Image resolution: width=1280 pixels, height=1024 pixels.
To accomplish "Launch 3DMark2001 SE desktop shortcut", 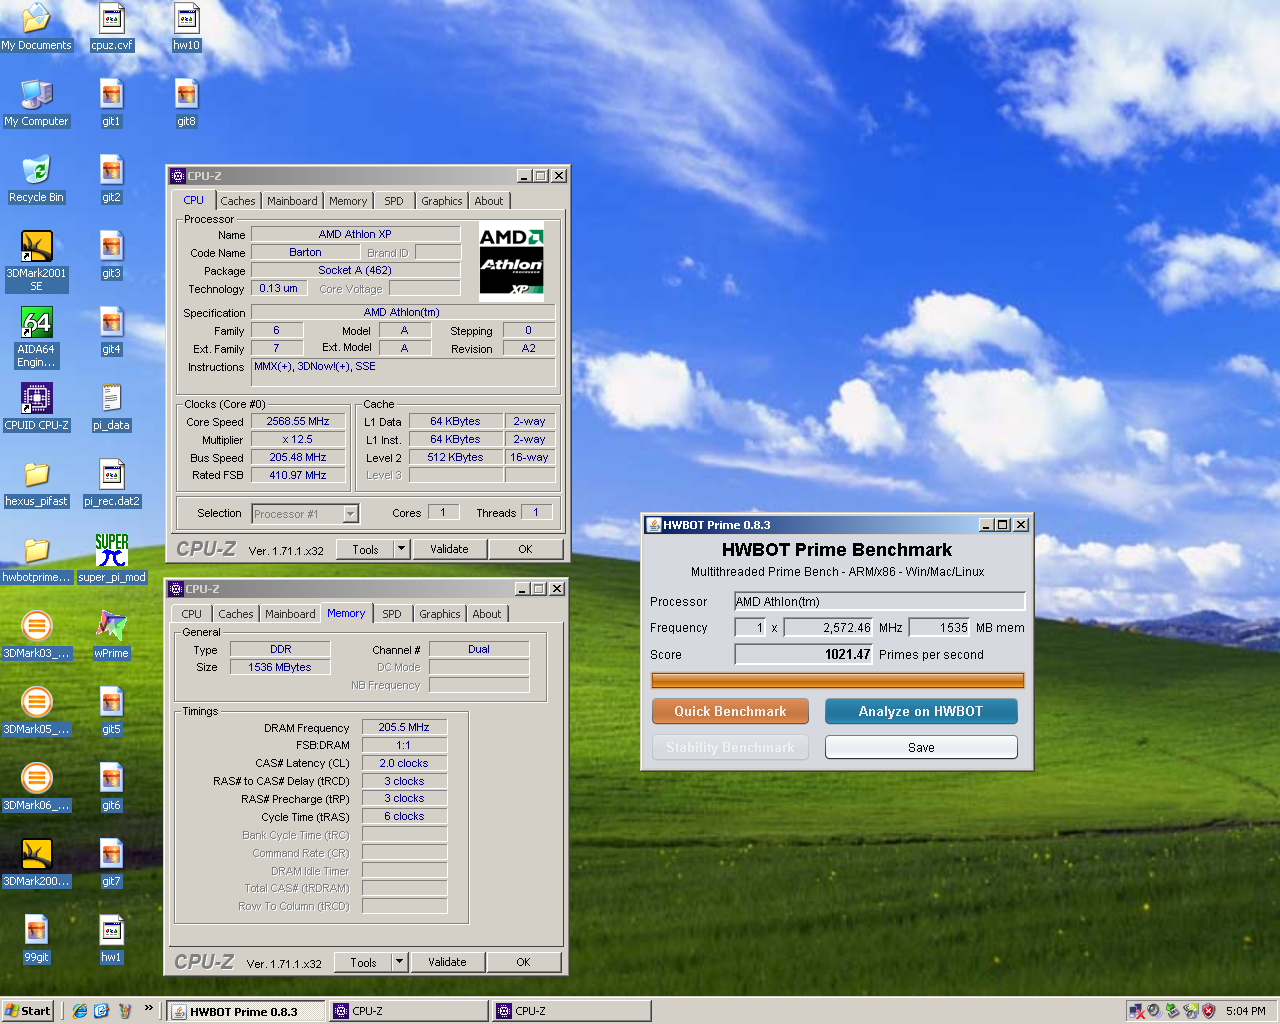I will pos(36,261).
